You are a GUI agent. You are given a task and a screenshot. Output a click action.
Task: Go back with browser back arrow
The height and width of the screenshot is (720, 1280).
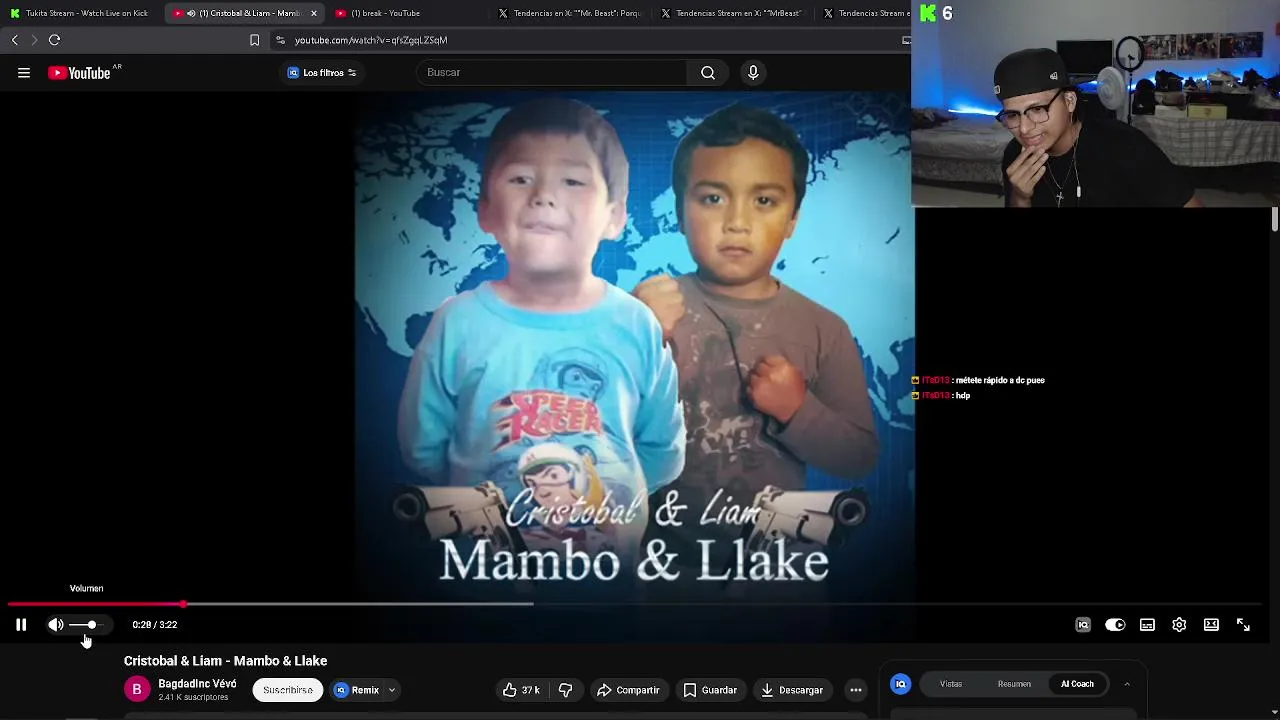pyautogui.click(x=14, y=40)
